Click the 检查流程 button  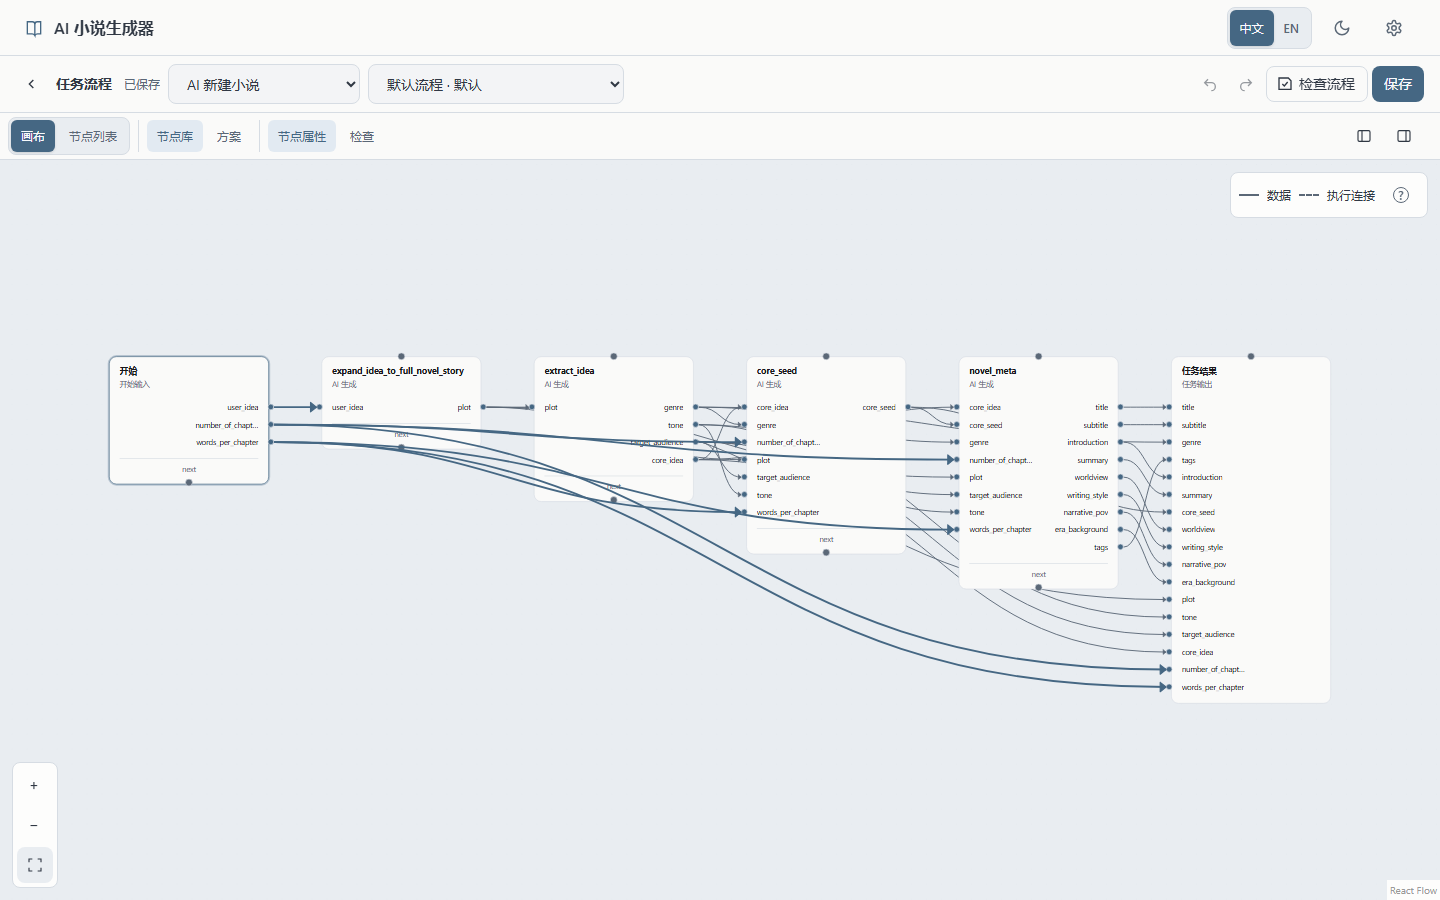[x=1316, y=84]
